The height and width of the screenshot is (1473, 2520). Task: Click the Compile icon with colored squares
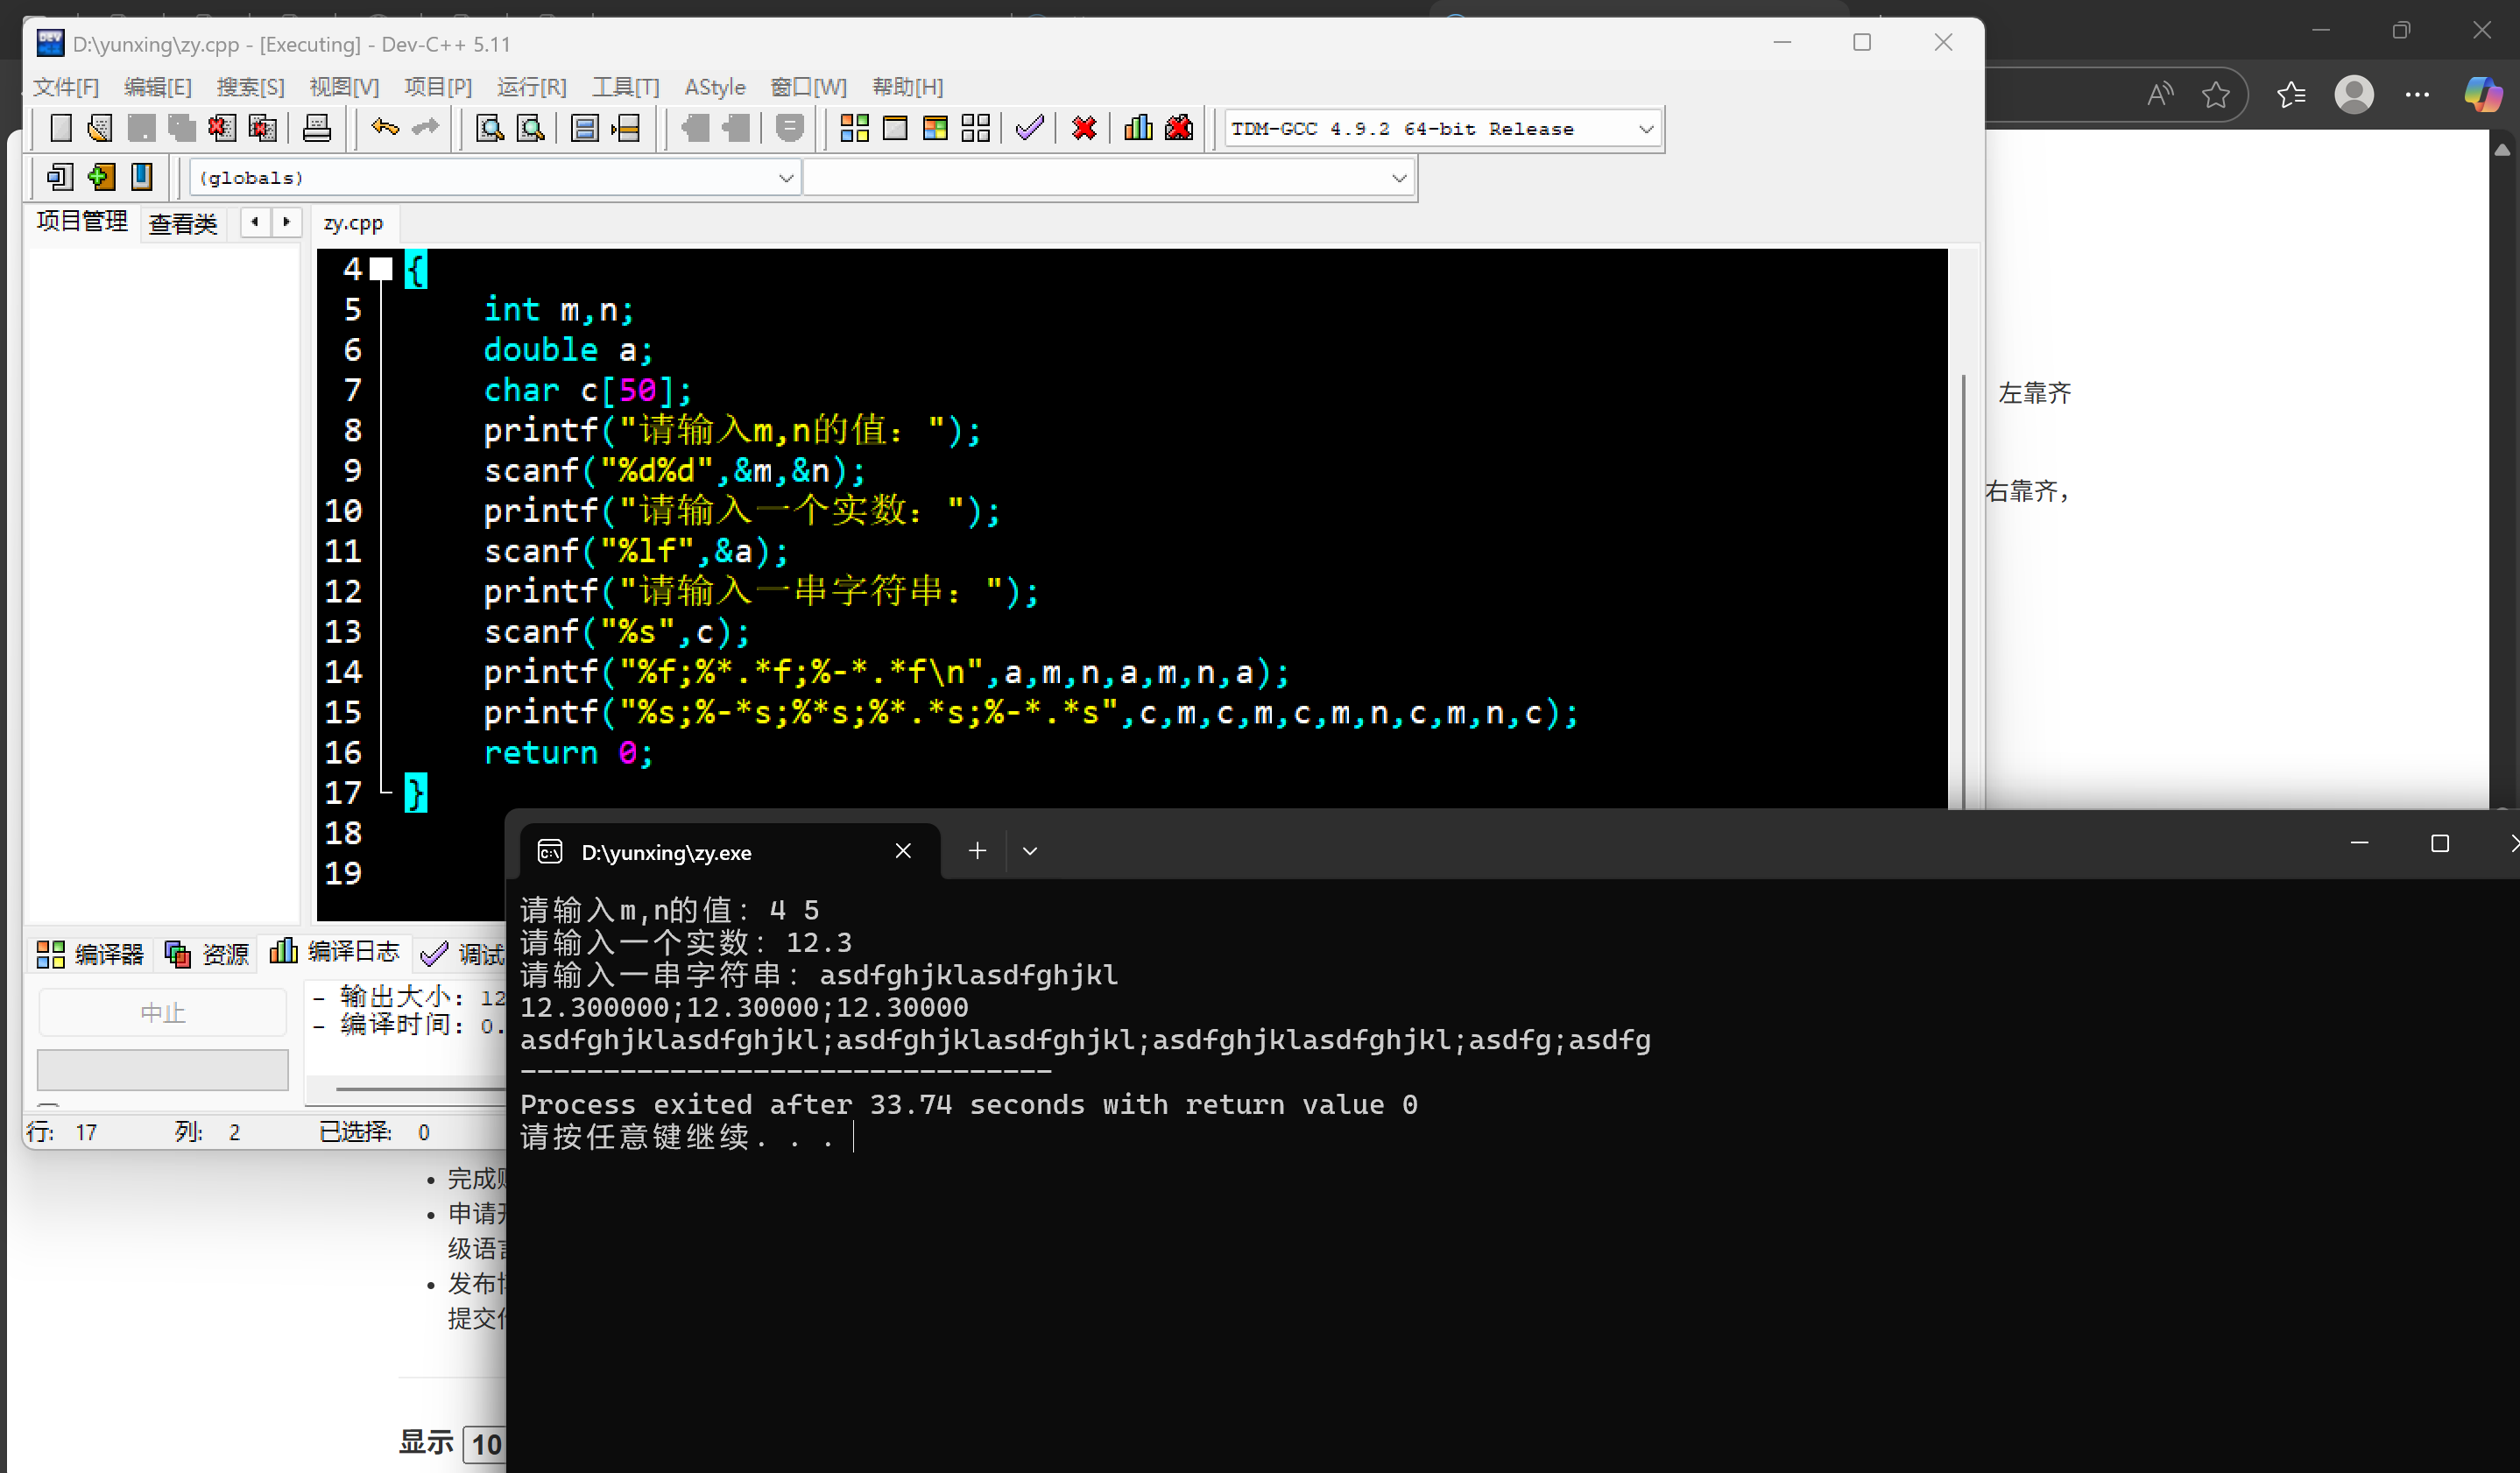854,128
